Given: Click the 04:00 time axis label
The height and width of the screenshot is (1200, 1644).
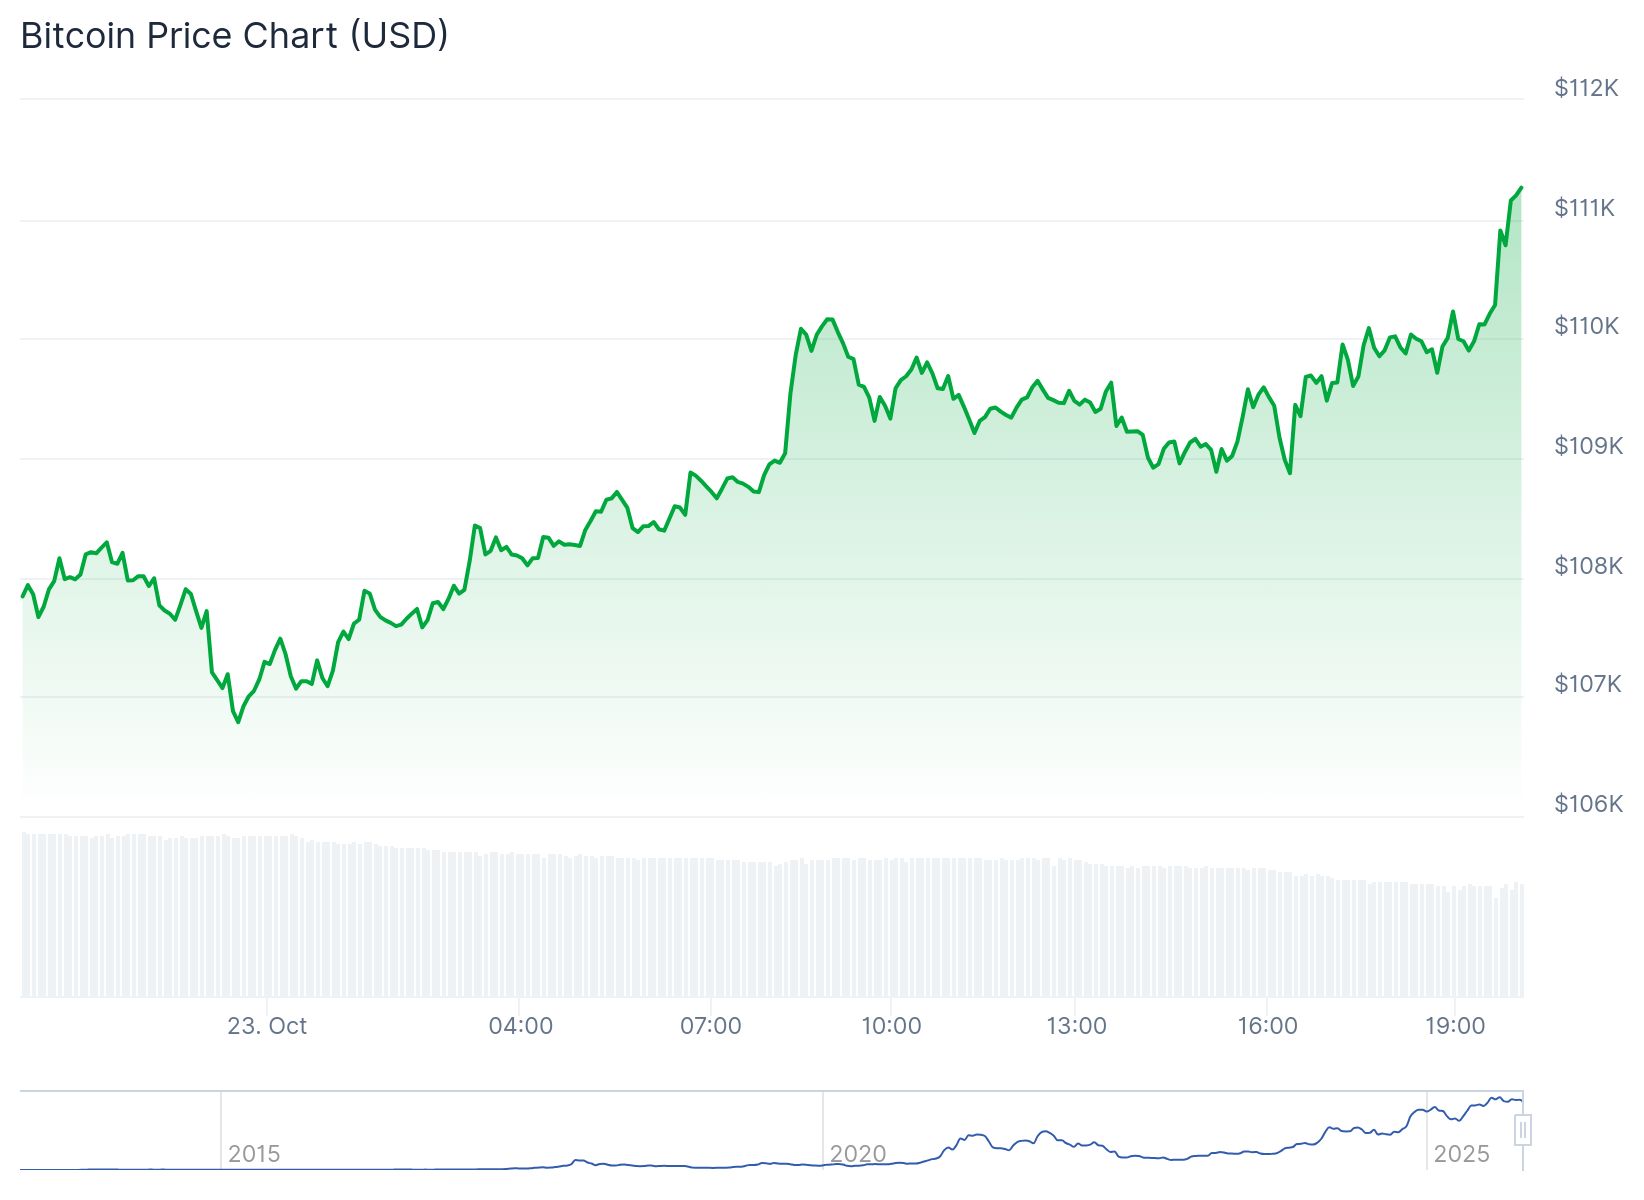Looking at the screenshot, I should click(x=520, y=1026).
